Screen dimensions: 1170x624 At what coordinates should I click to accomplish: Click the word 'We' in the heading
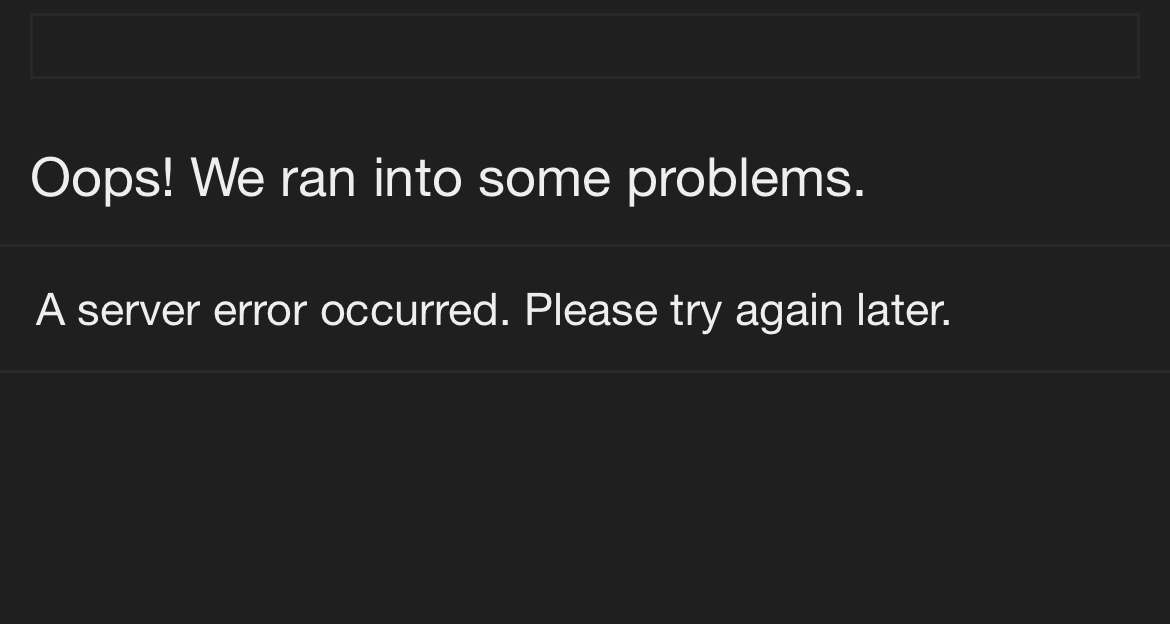228,179
